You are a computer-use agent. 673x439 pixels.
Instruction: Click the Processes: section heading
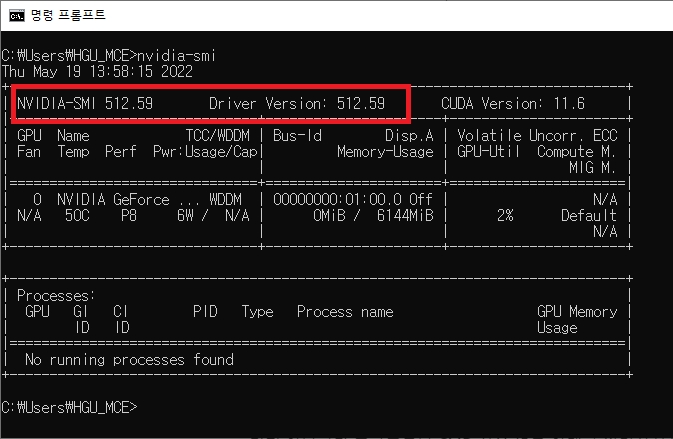pos(56,295)
